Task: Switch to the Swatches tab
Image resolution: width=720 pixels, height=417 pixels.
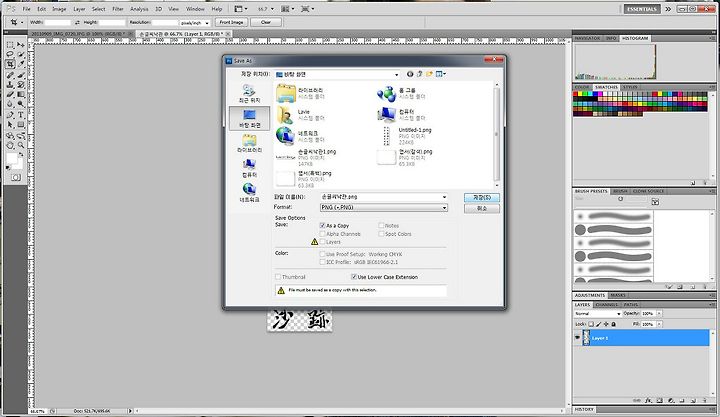Action: click(606, 87)
